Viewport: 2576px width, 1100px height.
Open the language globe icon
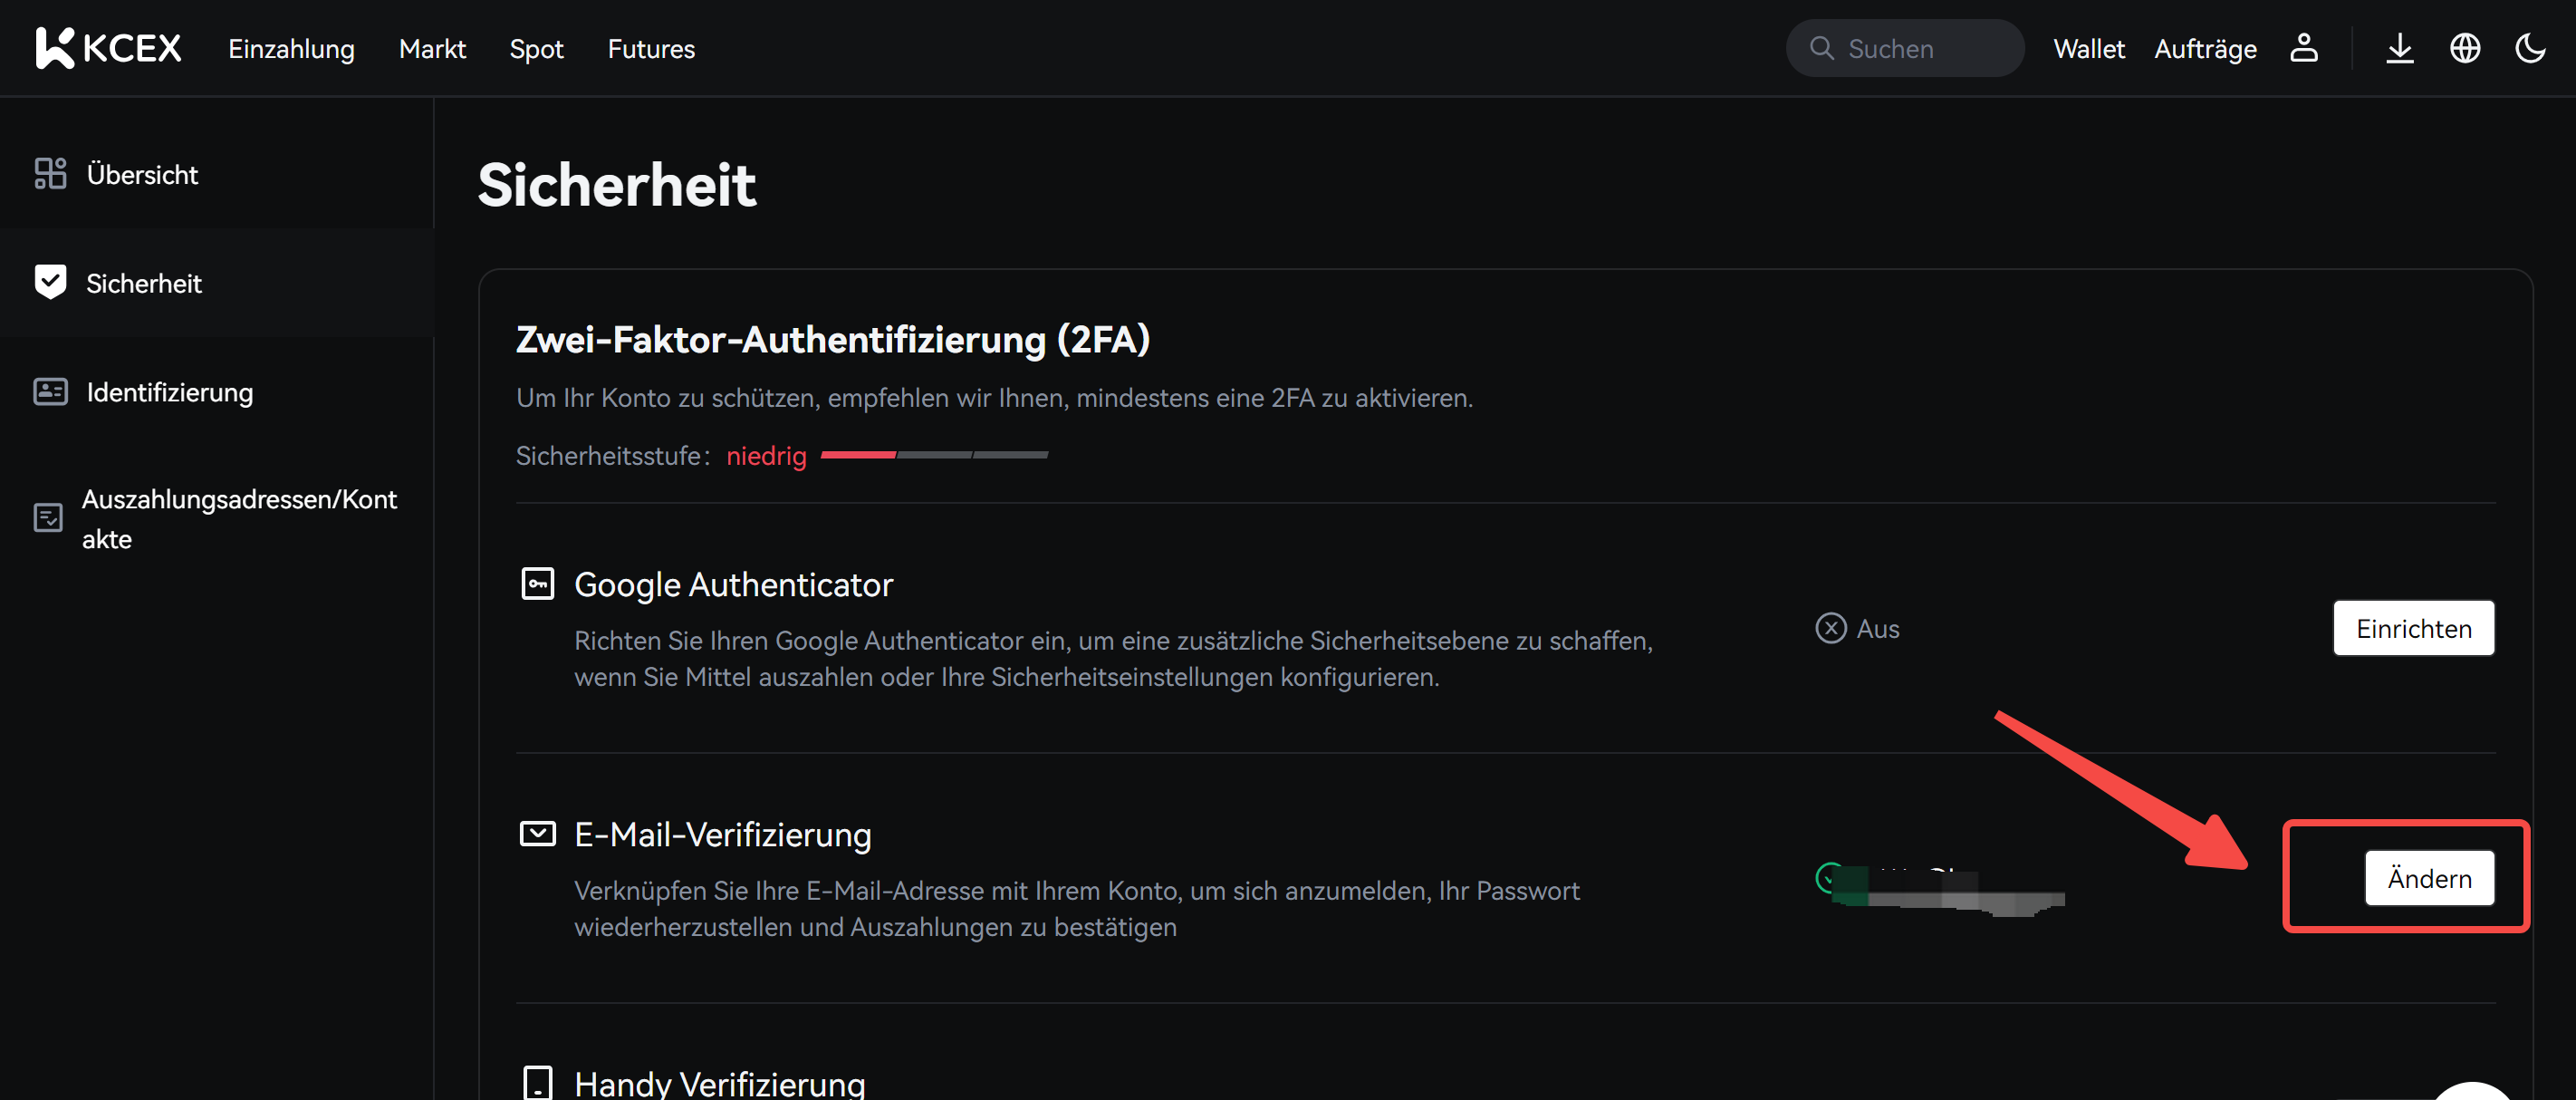click(2465, 48)
